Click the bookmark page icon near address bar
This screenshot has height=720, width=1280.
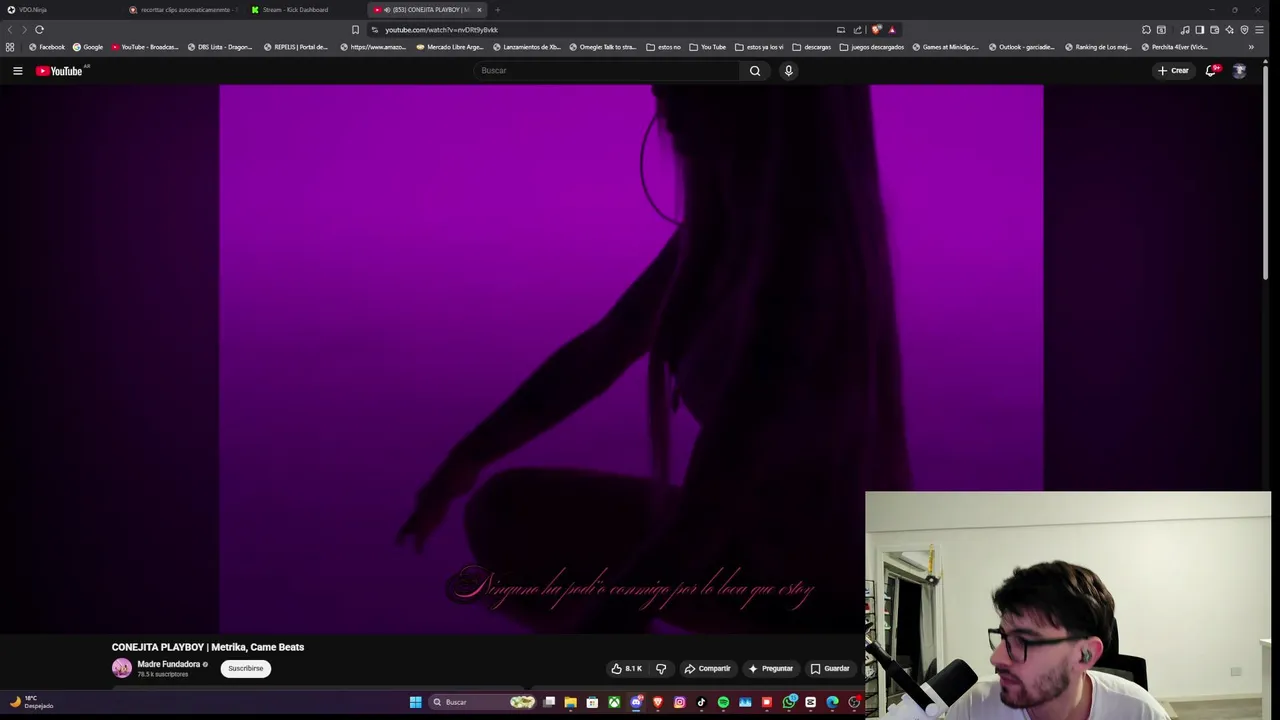[x=355, y=30]
